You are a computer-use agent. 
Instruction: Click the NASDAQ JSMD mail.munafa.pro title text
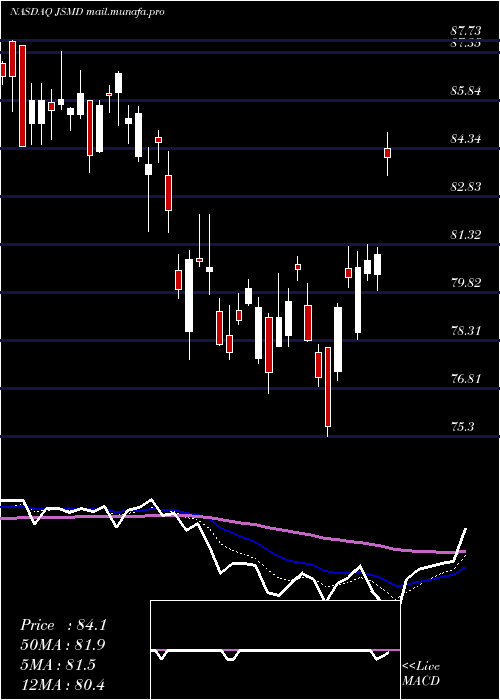point(87,12)
